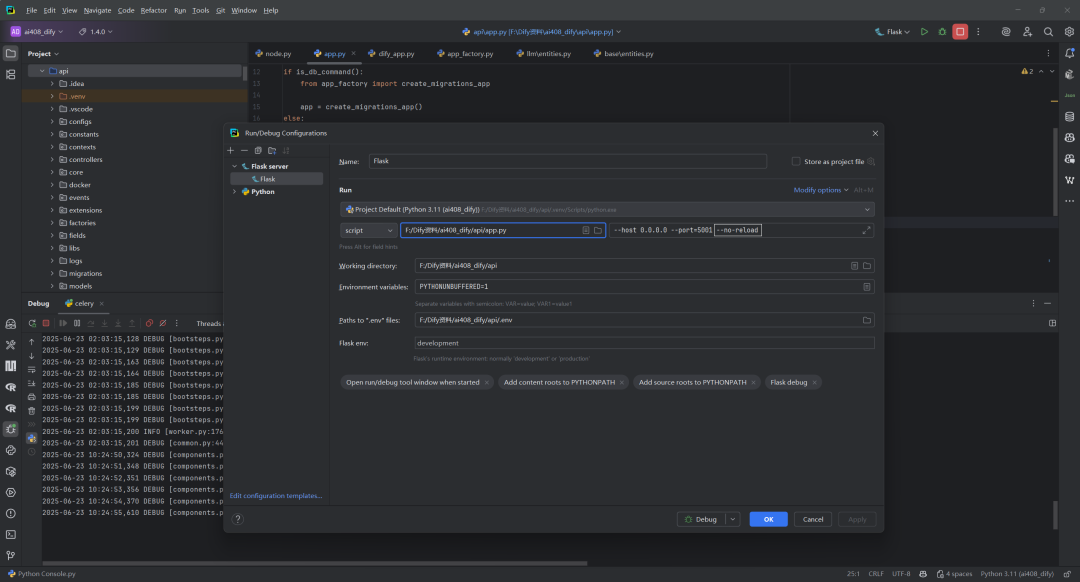The image size is (1080, 582).
Task: Open the File menu
Action: point(32,10)
